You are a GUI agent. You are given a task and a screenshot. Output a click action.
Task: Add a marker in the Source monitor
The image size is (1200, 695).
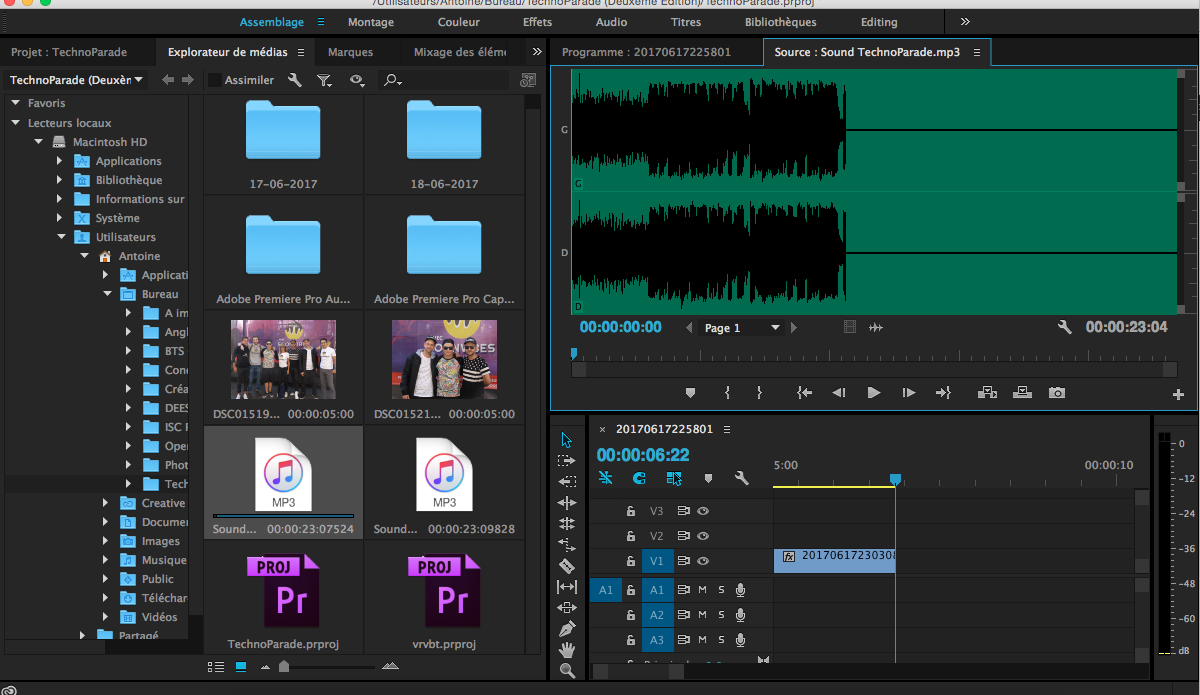pyautogui.click(x=690, y=393)
